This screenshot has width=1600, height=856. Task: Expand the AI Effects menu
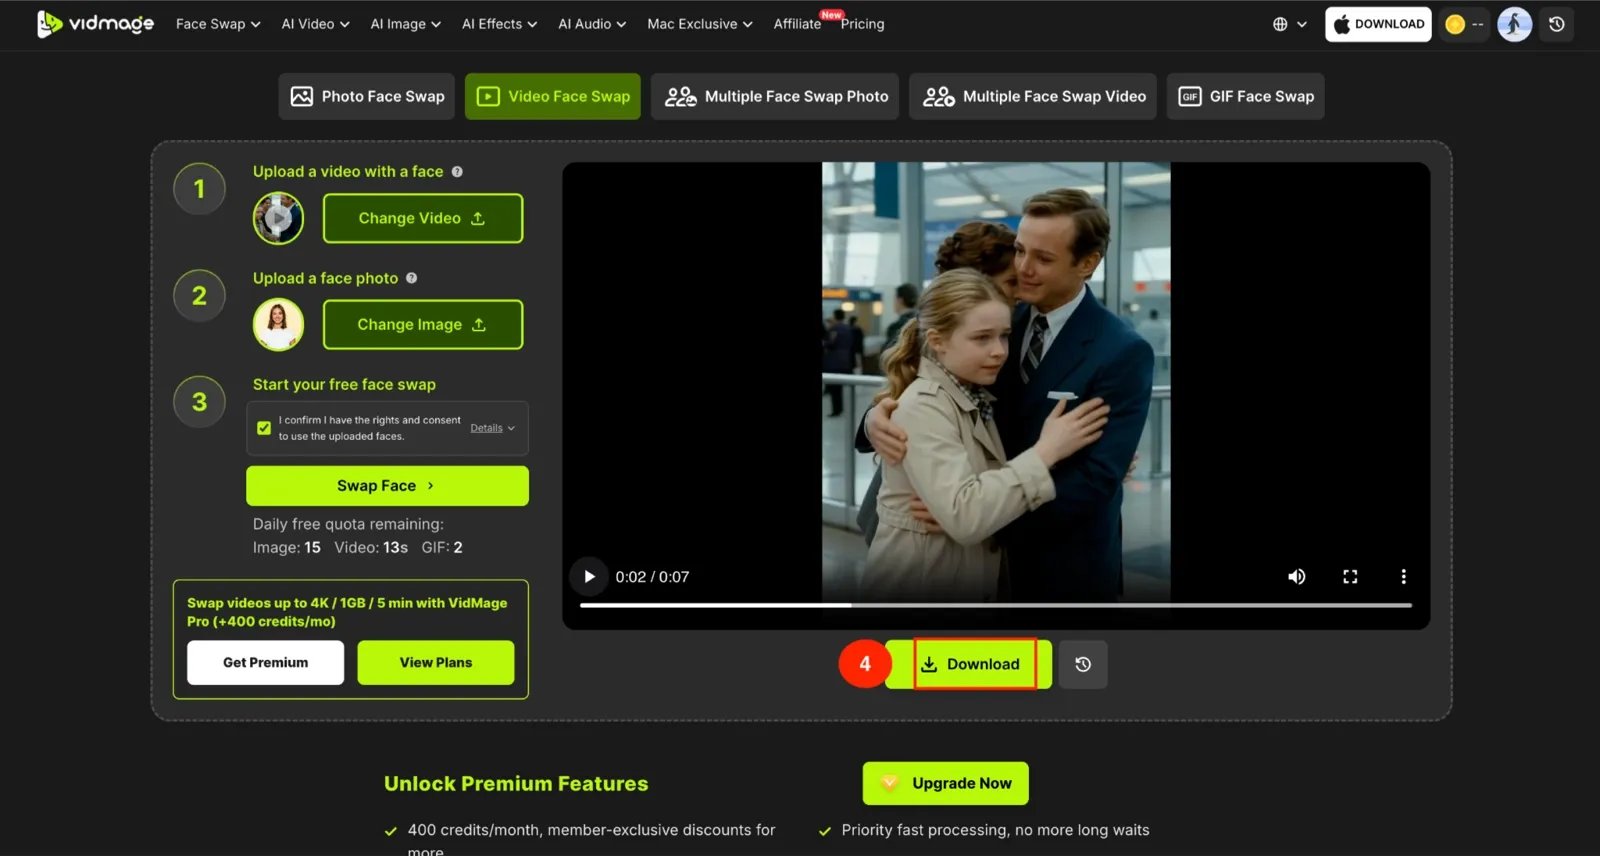pyautogui.click(x=499, y=24)
